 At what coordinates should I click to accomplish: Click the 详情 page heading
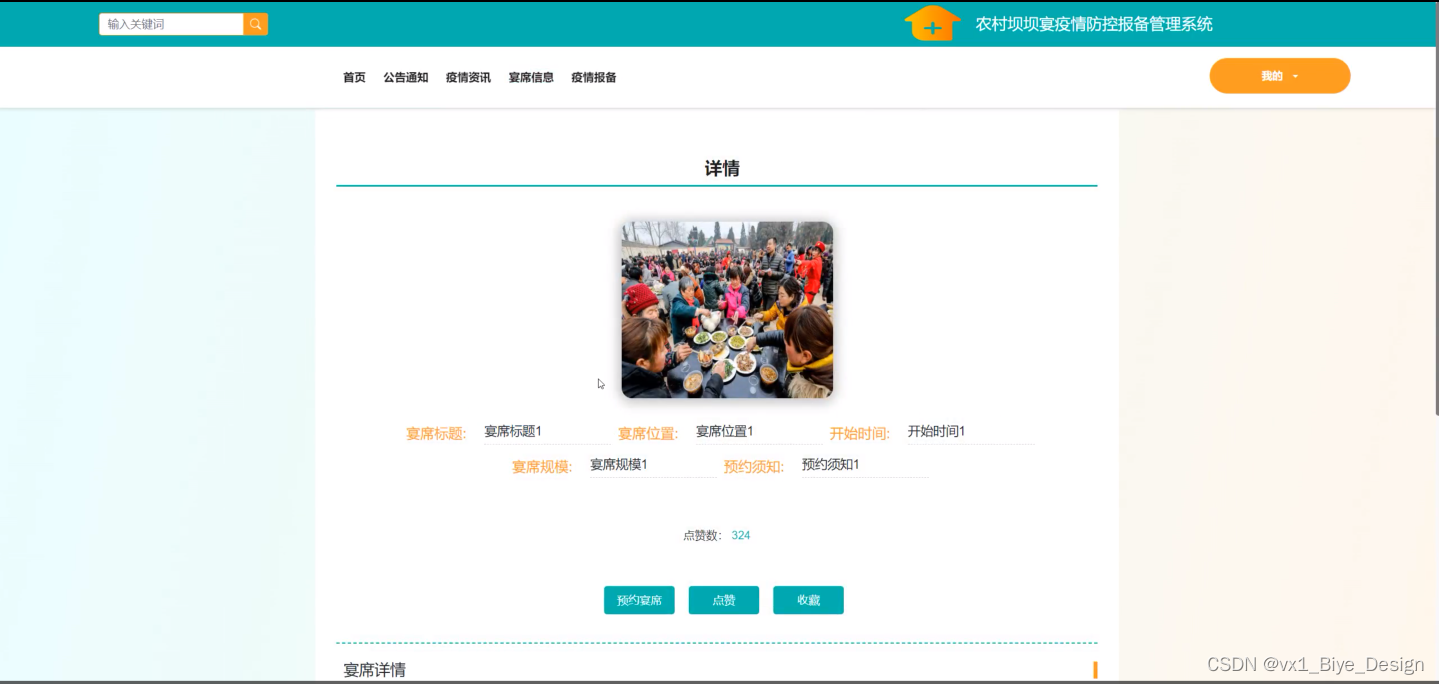(722, 169)
